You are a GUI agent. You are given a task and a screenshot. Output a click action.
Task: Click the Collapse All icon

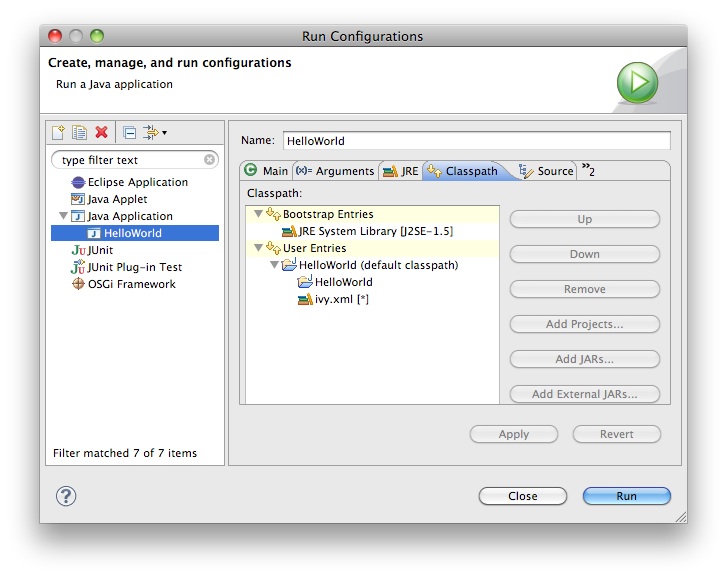129,132
